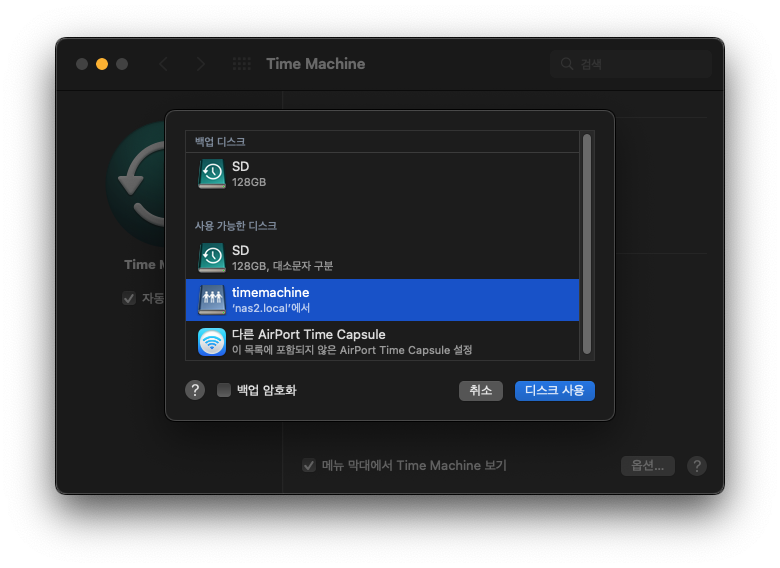The height and width of the screenshot is (568, 780).
Task: Go forward with the right chevron
Action: (x=200, y=64)
